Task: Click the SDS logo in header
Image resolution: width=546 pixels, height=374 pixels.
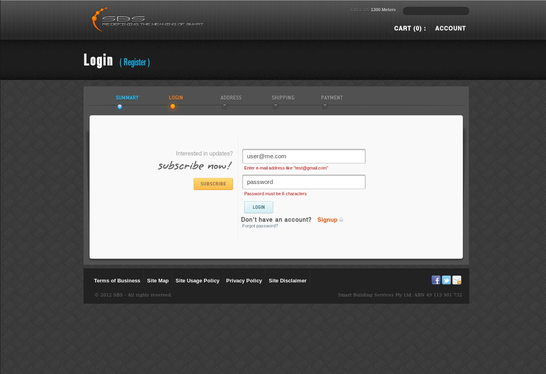Action: (147, 20)
